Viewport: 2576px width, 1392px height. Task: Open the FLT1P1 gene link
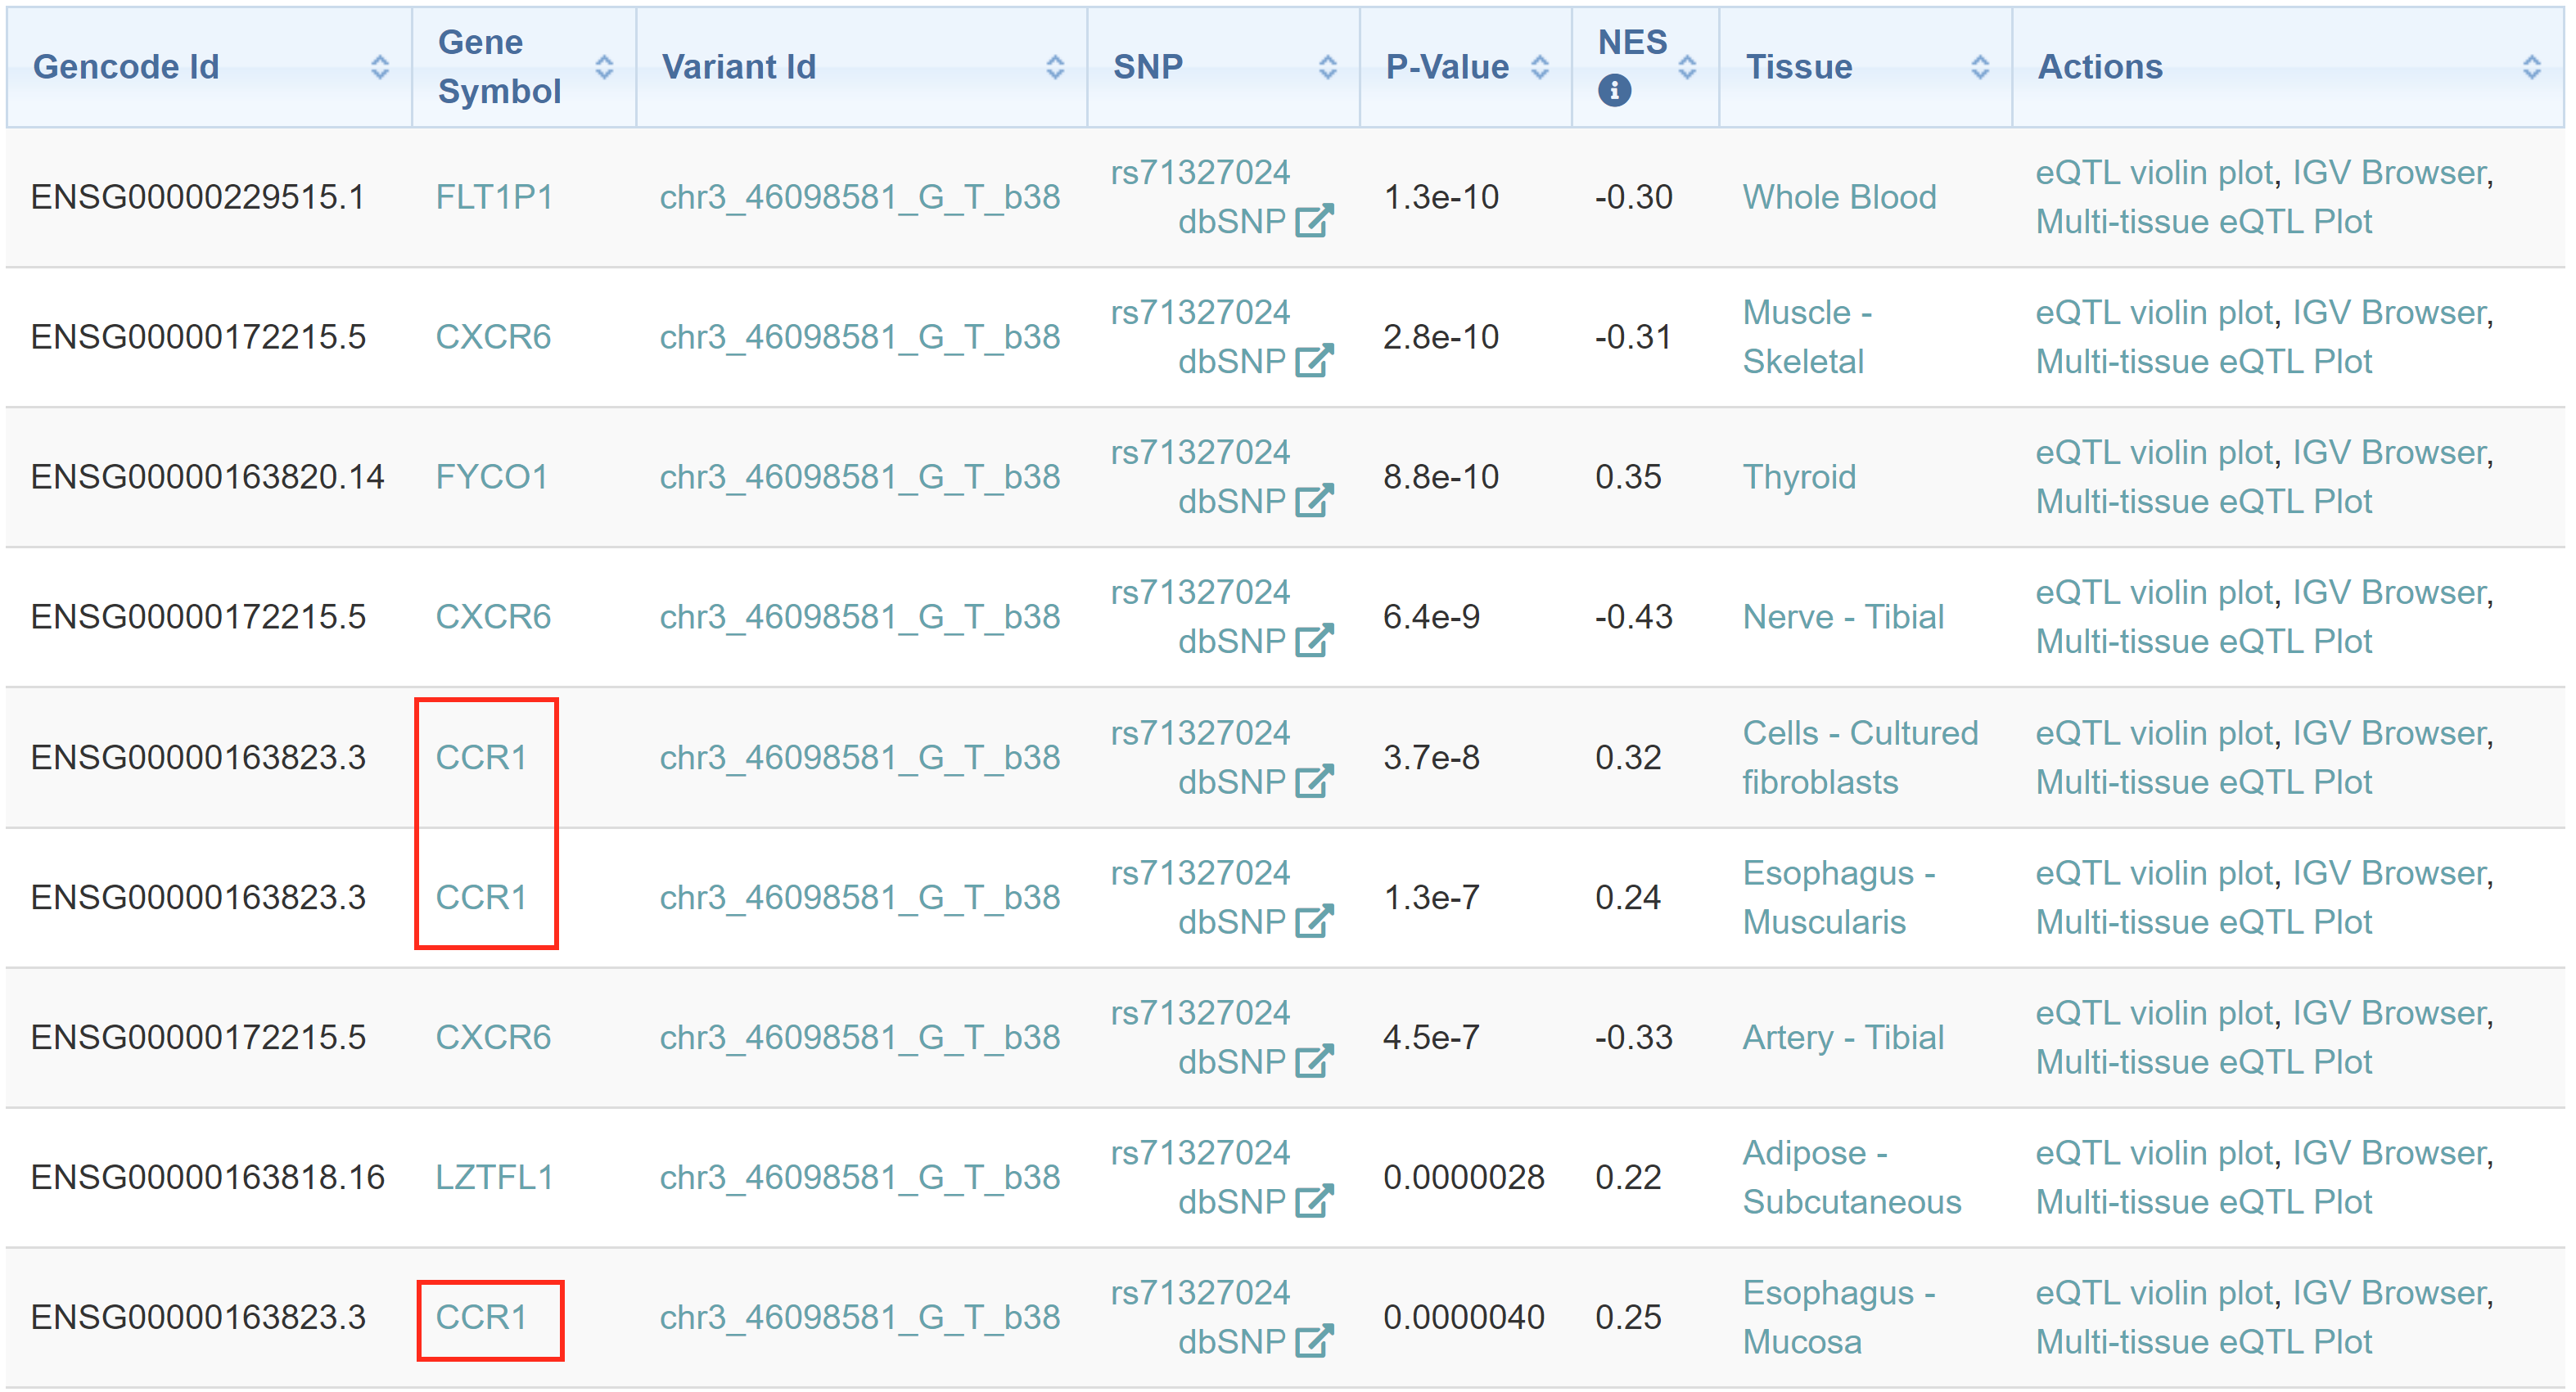pos(494,197)
